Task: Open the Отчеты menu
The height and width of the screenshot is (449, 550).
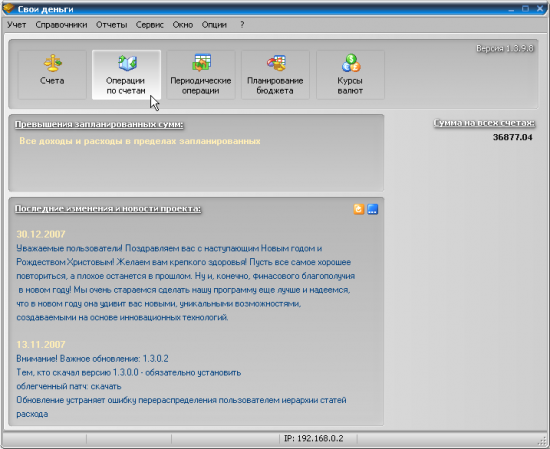Action: pyautogui.click(x=112, y=25)
